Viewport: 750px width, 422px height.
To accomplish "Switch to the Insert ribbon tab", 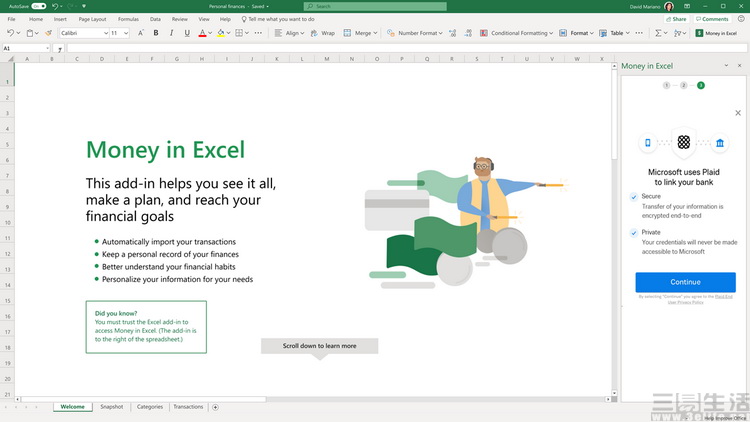I will [60, 19].
